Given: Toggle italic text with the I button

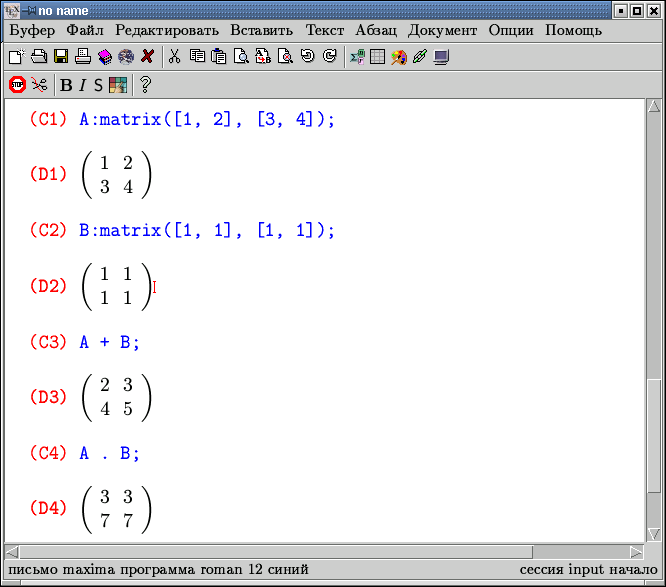Looking at the screenshot, I should pyautogui.click(x=83, y=85).
